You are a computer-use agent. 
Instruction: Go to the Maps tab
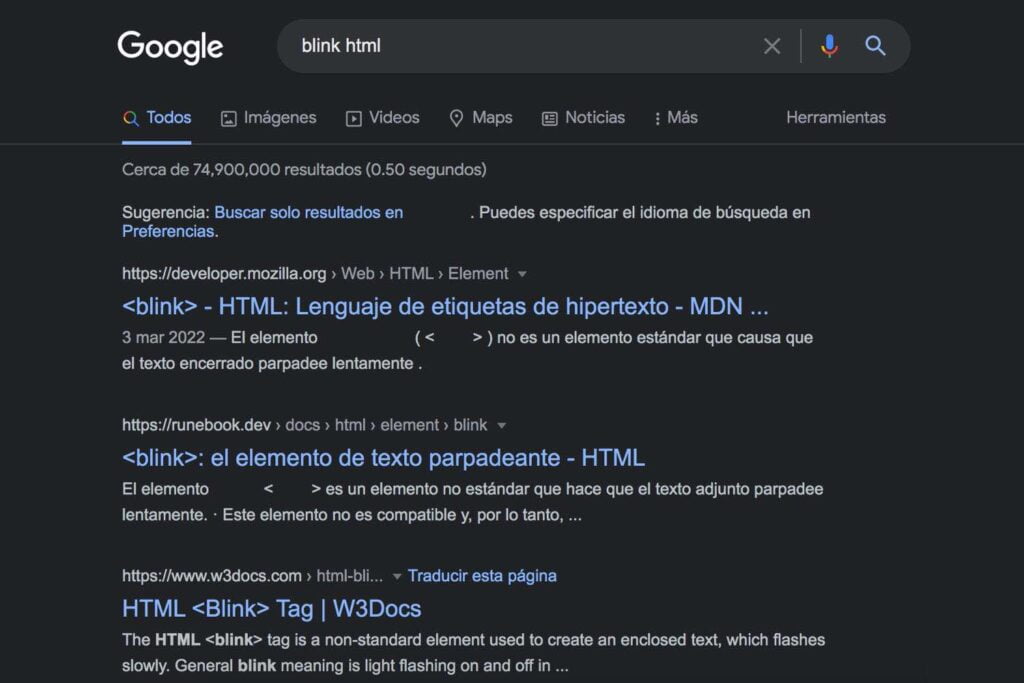tap(481, 118)
